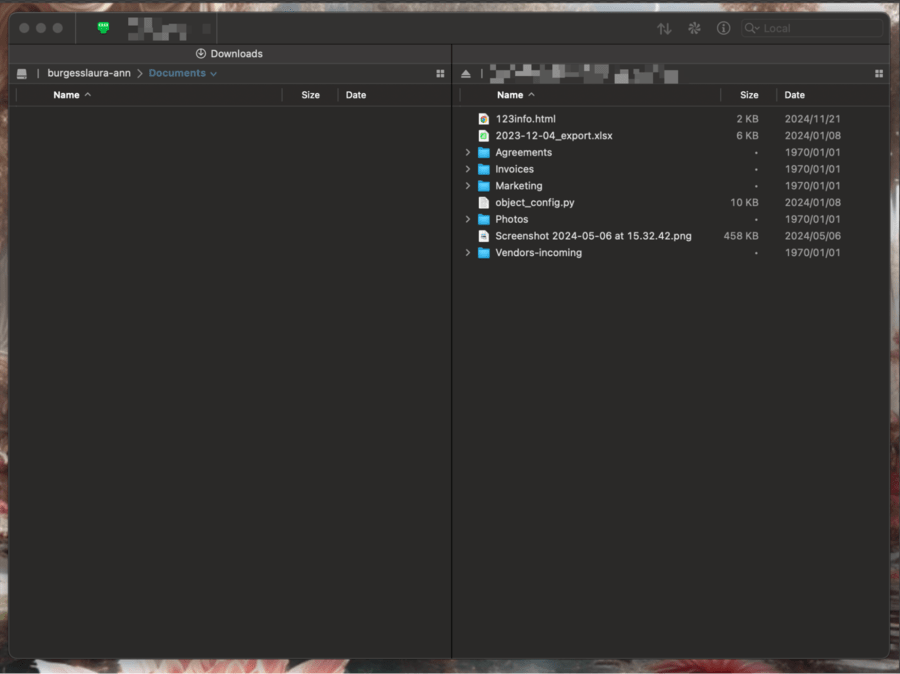Viewport: 900px width, 674px height.
Task: Click the grid view icon in the right pane
Action: pos(879,72)
